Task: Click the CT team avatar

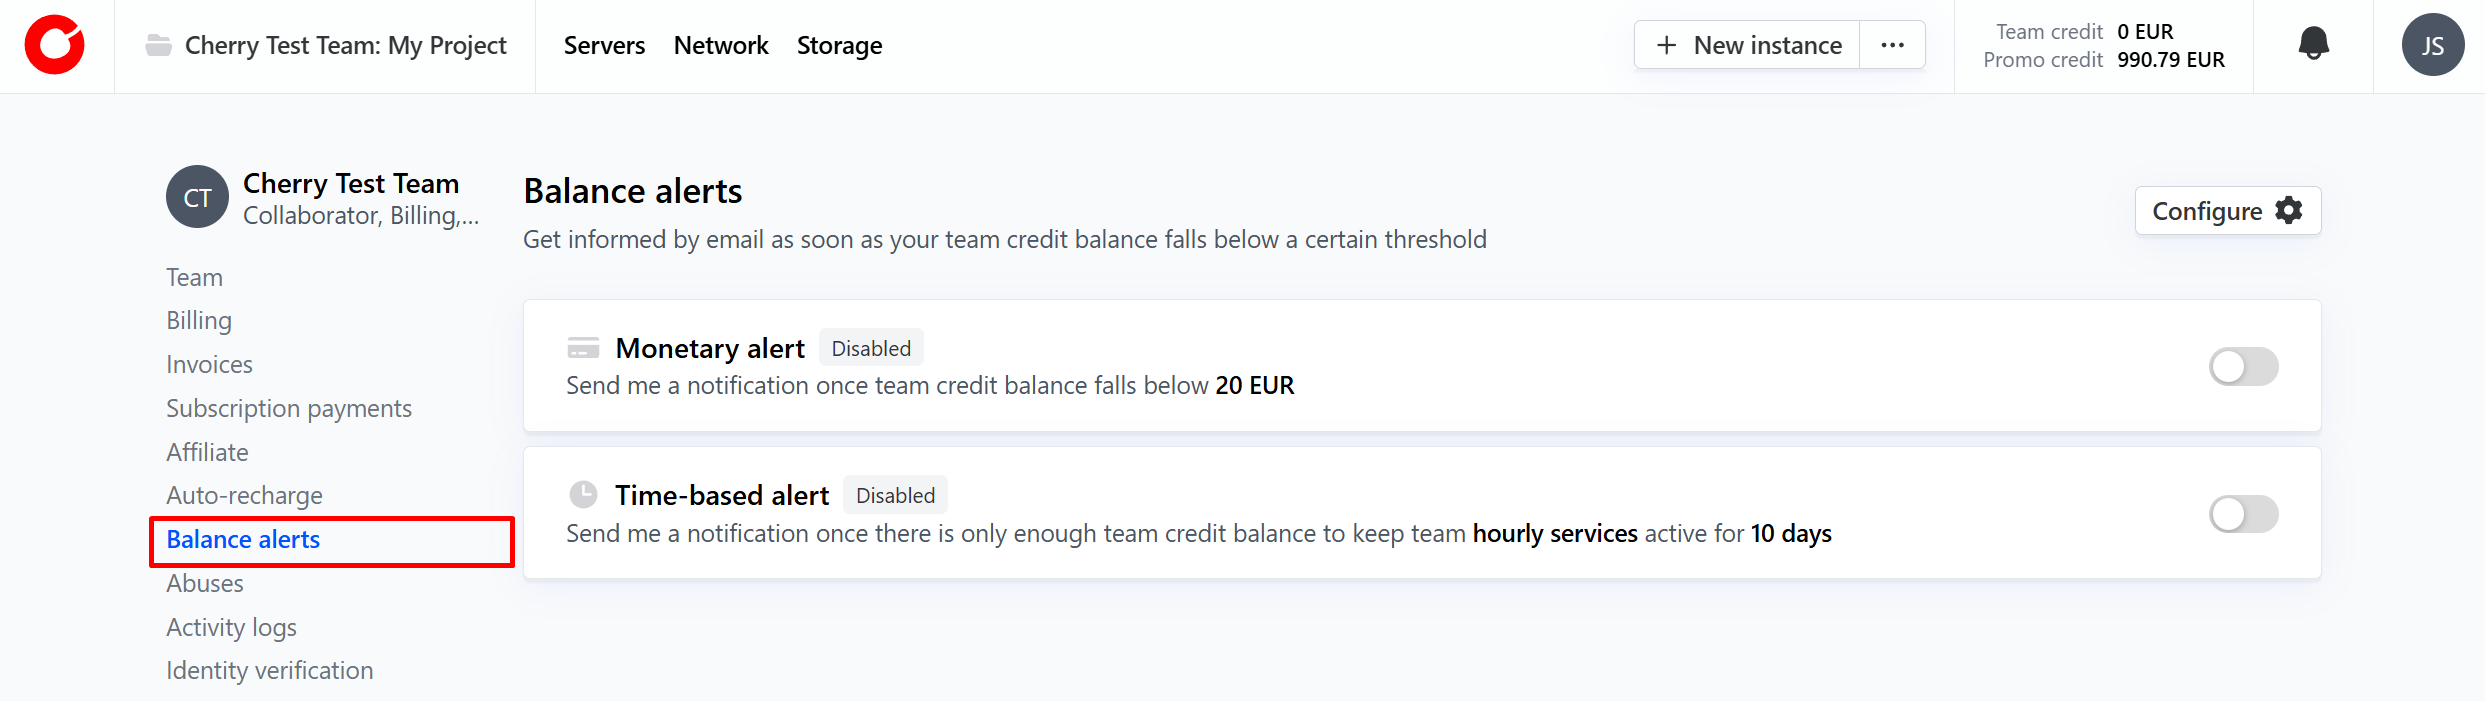Action: tap(197, 197)
